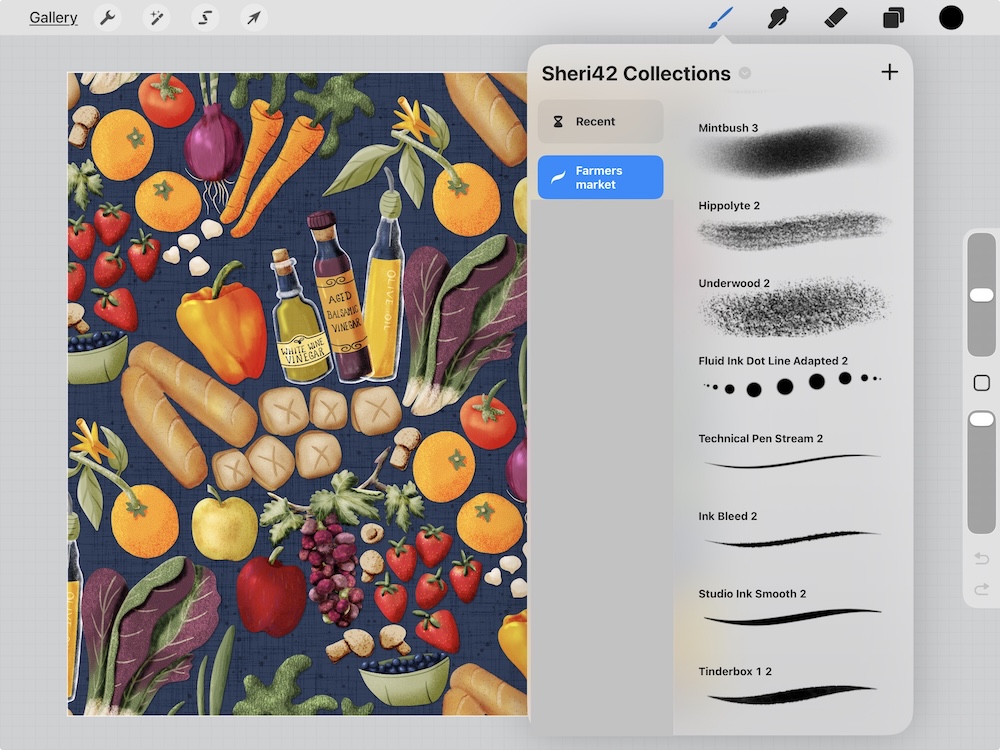Add a new brush with plus button

pyautogui.click(x=889, y=72)
